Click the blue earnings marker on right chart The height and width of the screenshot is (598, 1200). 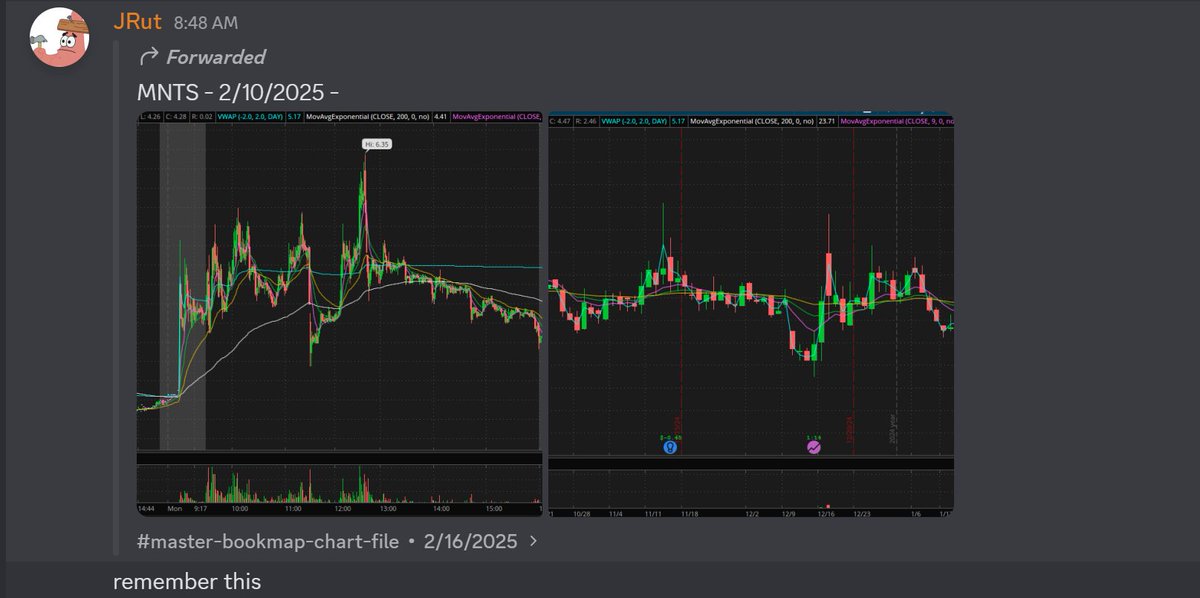point(670,447)
